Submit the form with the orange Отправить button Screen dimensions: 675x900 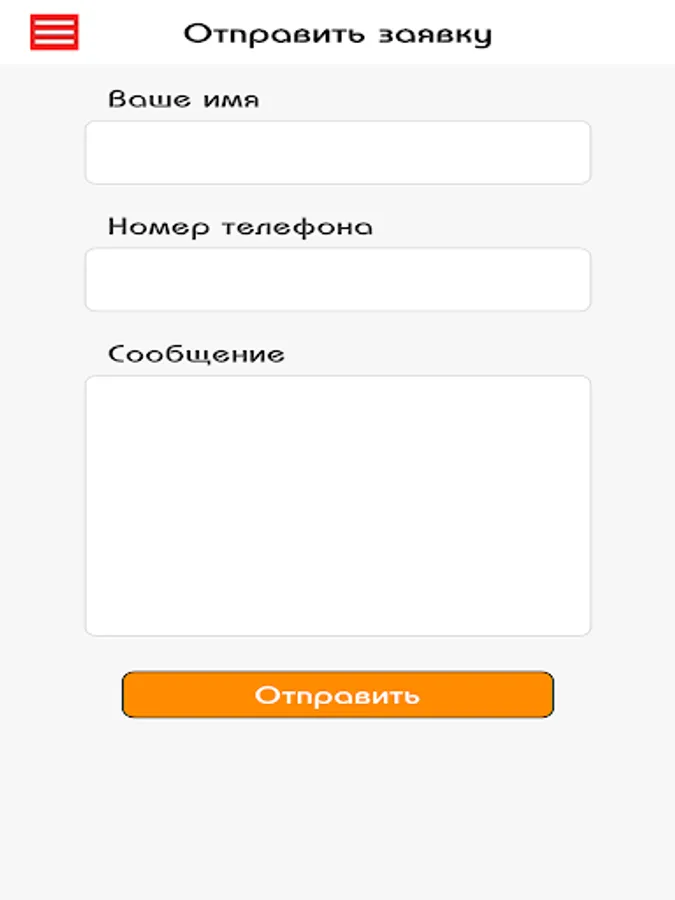pyautogui.click(x=338, y=695)
